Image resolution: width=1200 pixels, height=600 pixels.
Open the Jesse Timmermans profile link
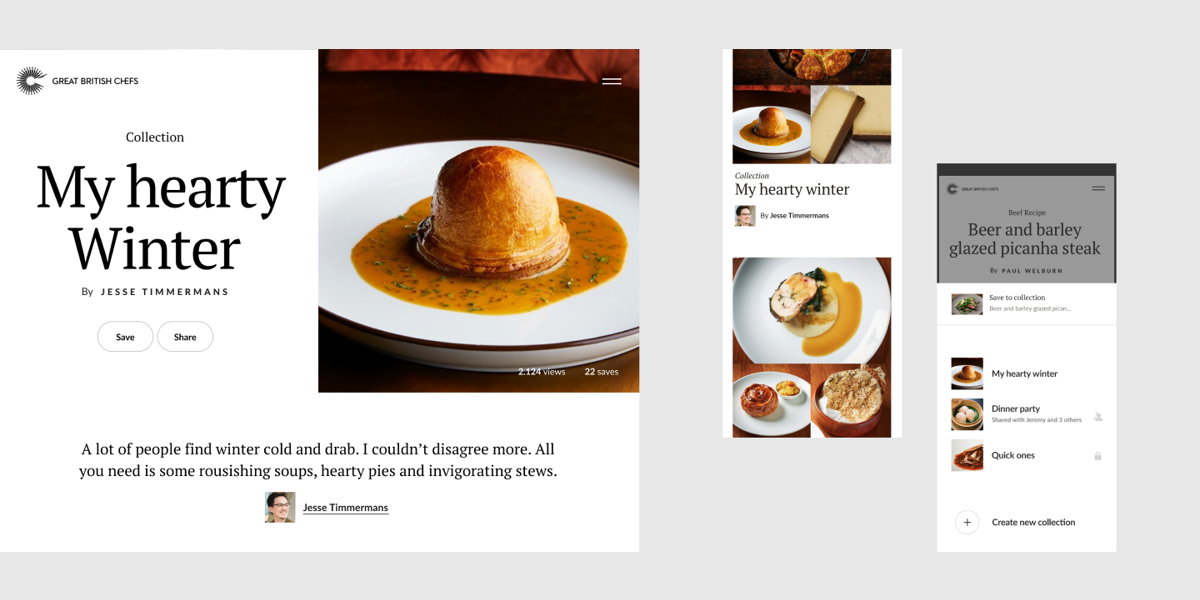point(345,508)
